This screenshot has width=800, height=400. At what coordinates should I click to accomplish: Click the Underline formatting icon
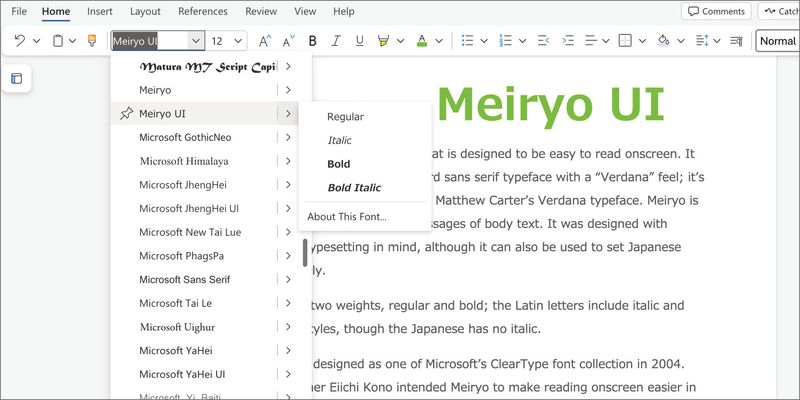359,41
